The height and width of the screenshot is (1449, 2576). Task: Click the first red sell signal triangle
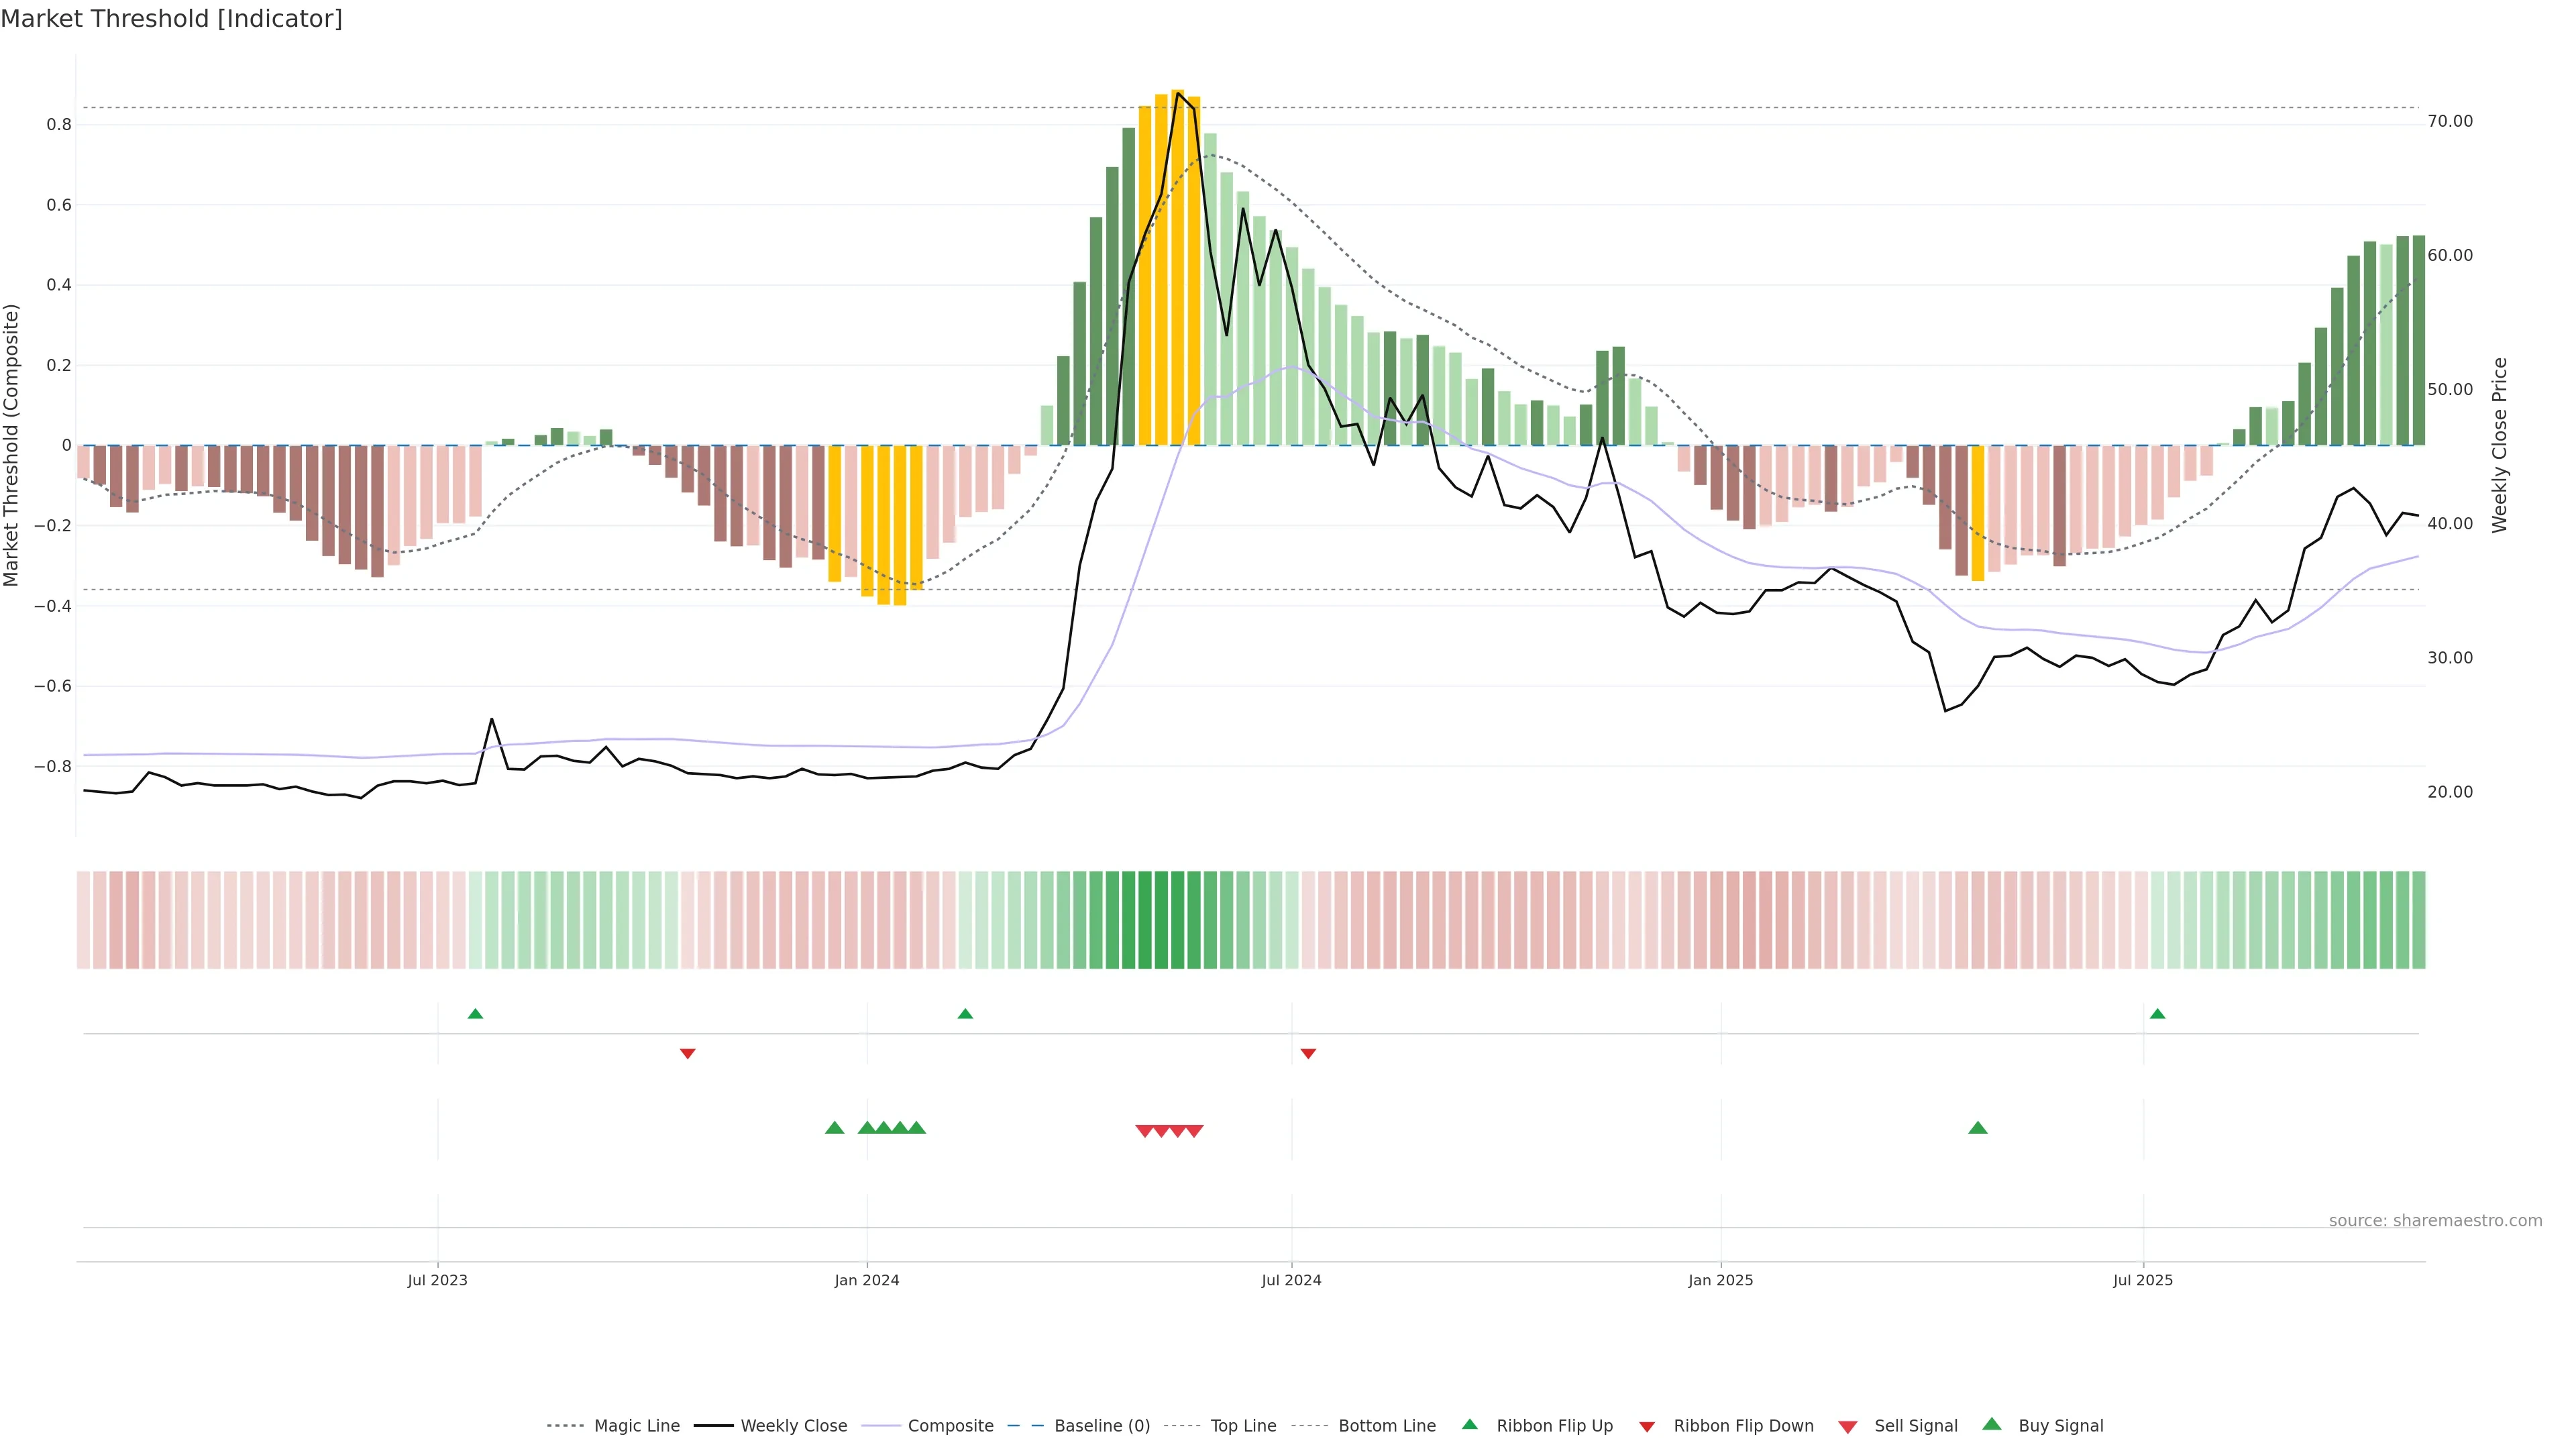(1145, 1131)
